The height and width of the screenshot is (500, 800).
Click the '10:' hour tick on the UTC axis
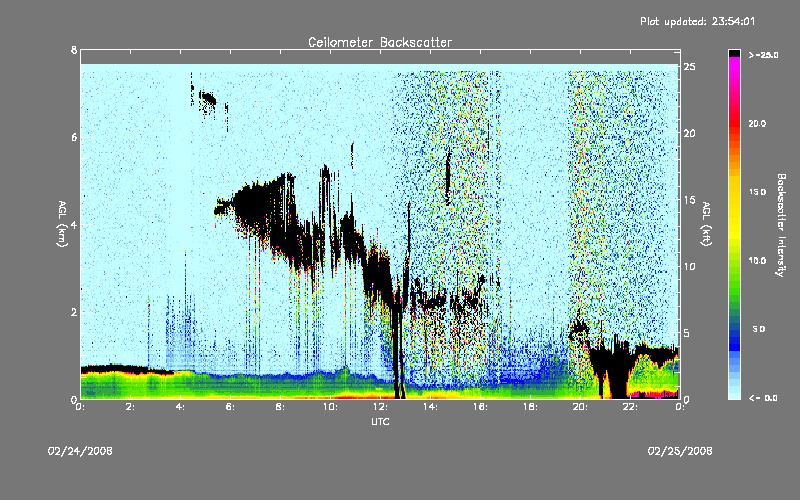pos(330,407)
